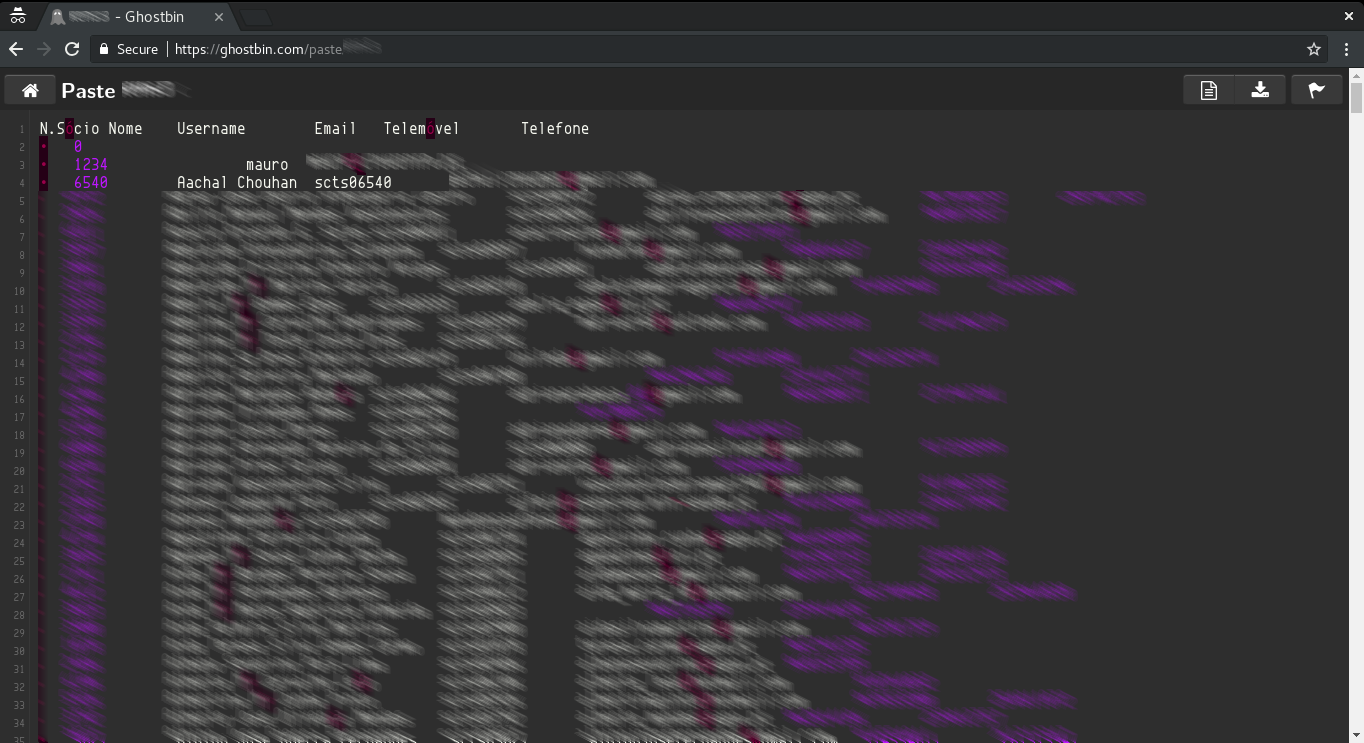Click the "Paste" title heading
1364x743 pixels.
(x=88, y=91)
